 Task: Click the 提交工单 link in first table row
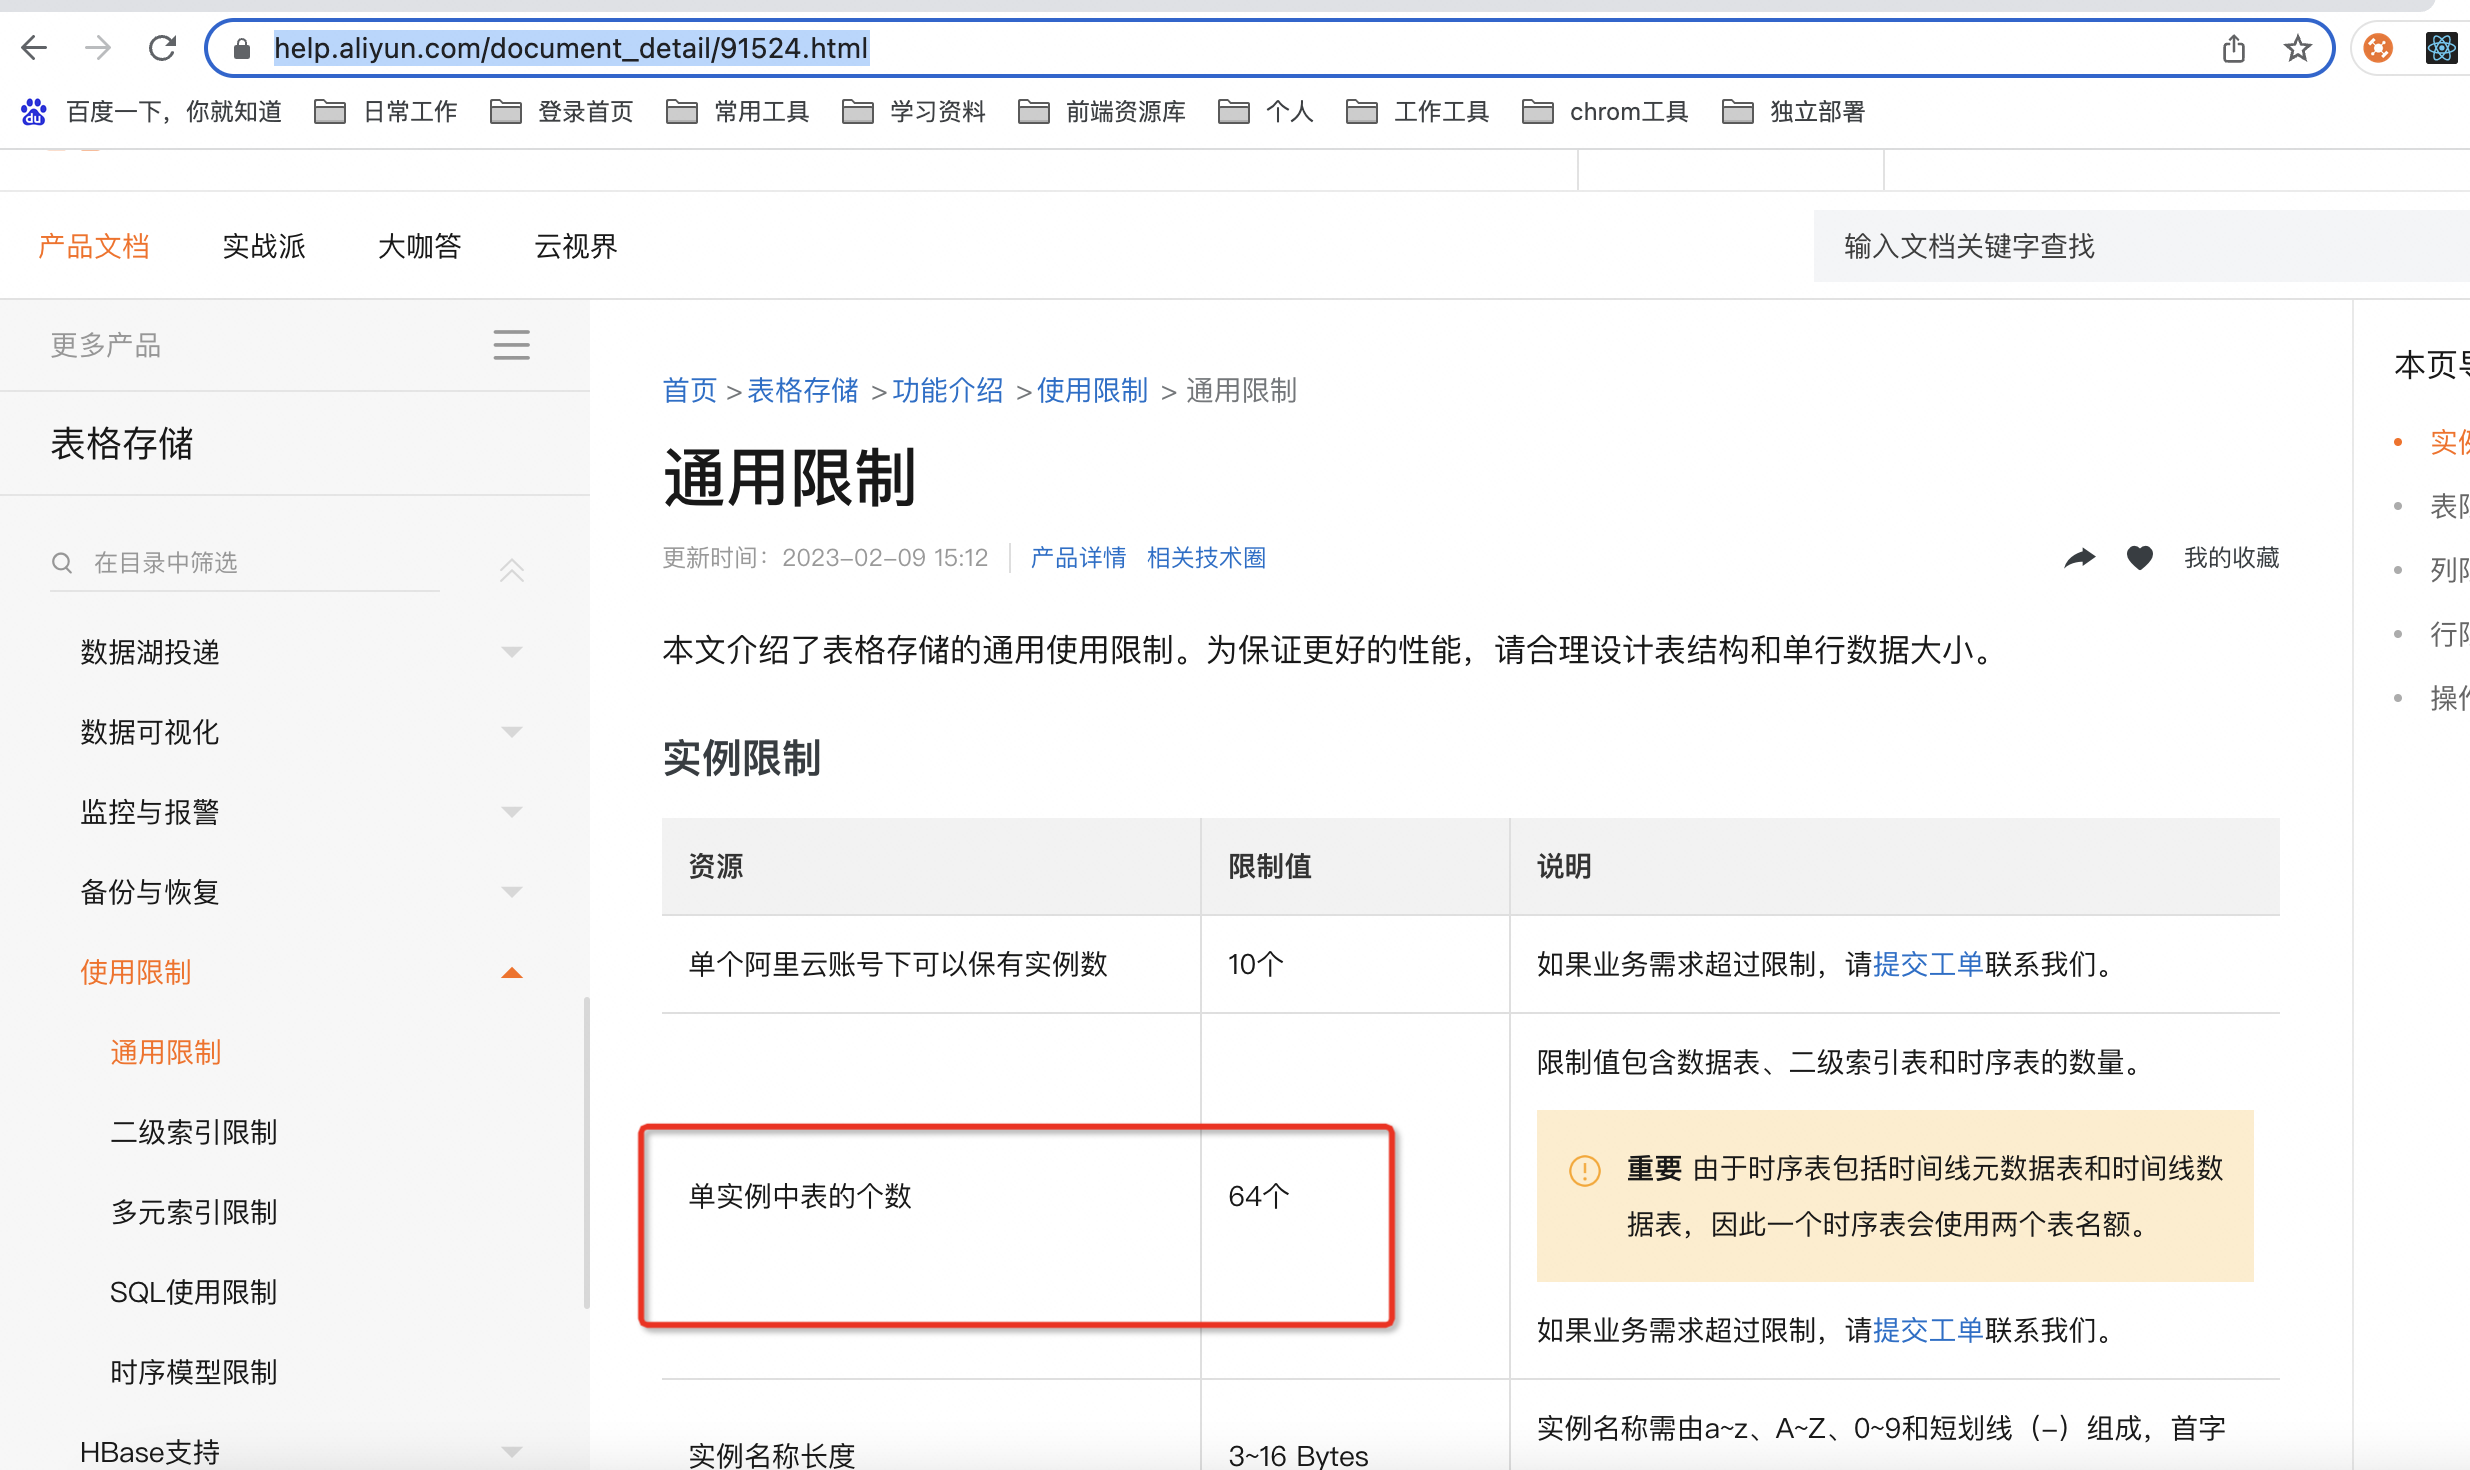[1927, 964]
